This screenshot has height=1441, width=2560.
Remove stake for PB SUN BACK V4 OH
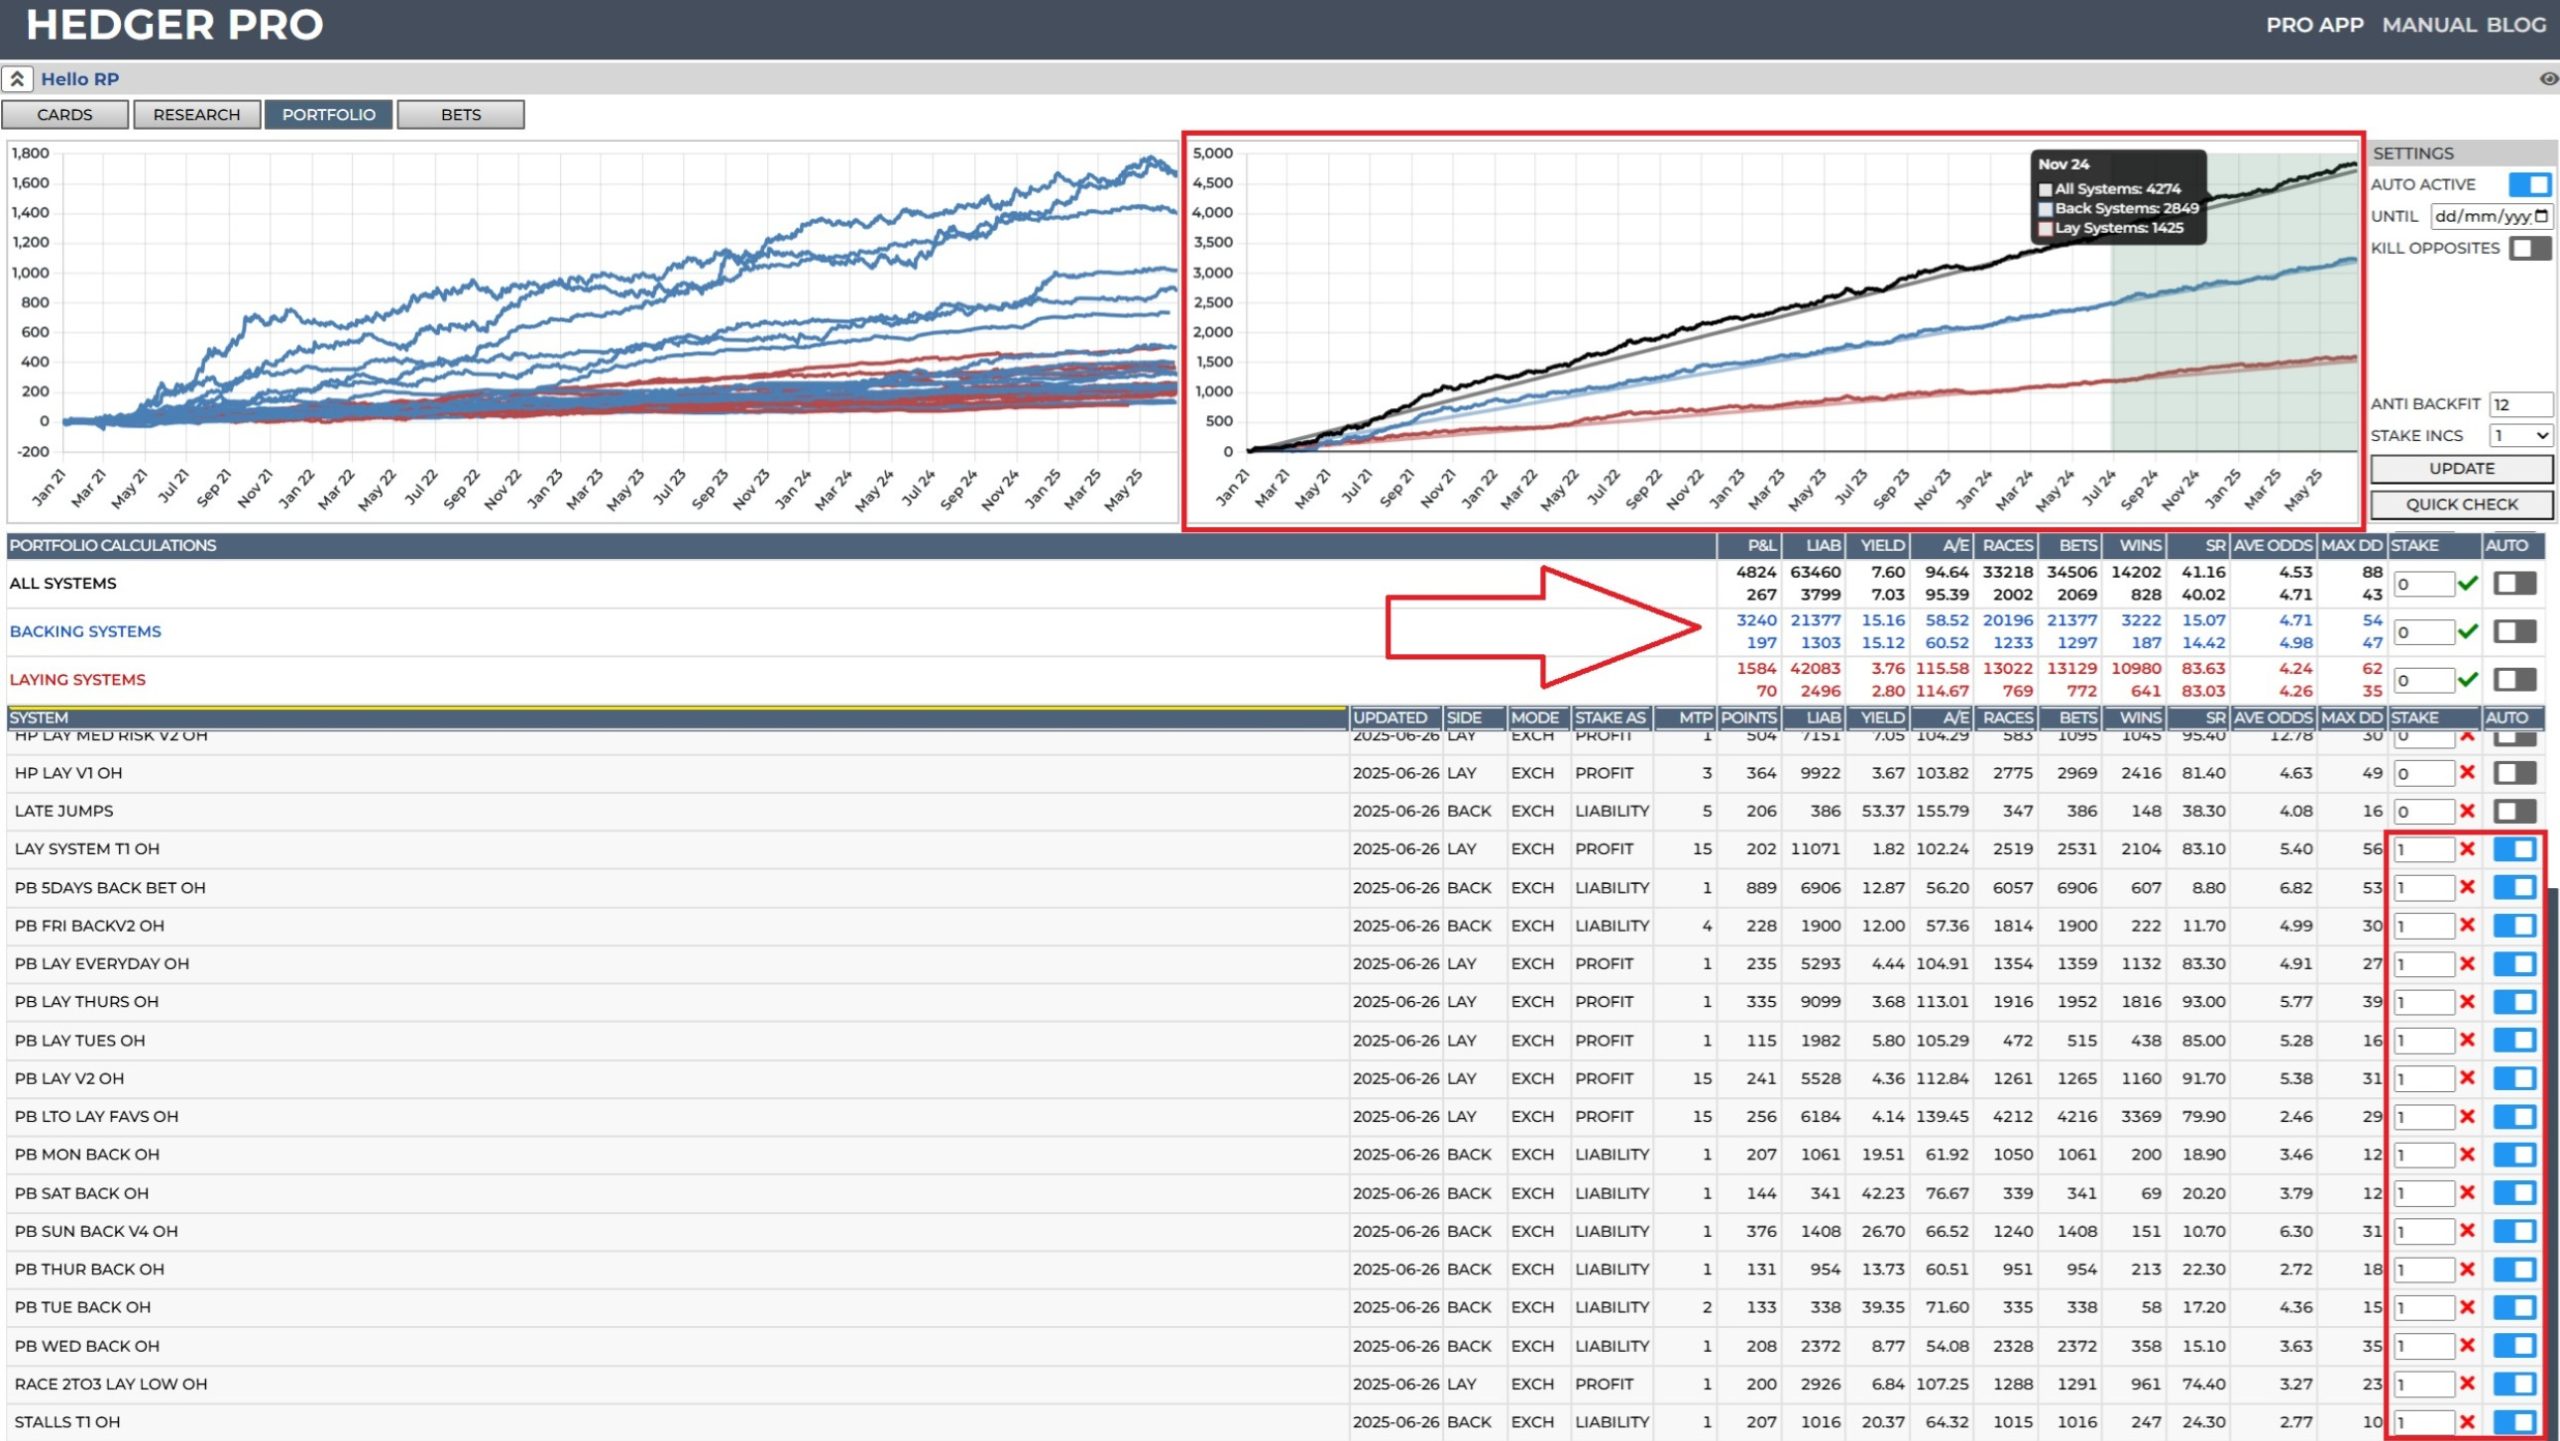point(2467,1231)
